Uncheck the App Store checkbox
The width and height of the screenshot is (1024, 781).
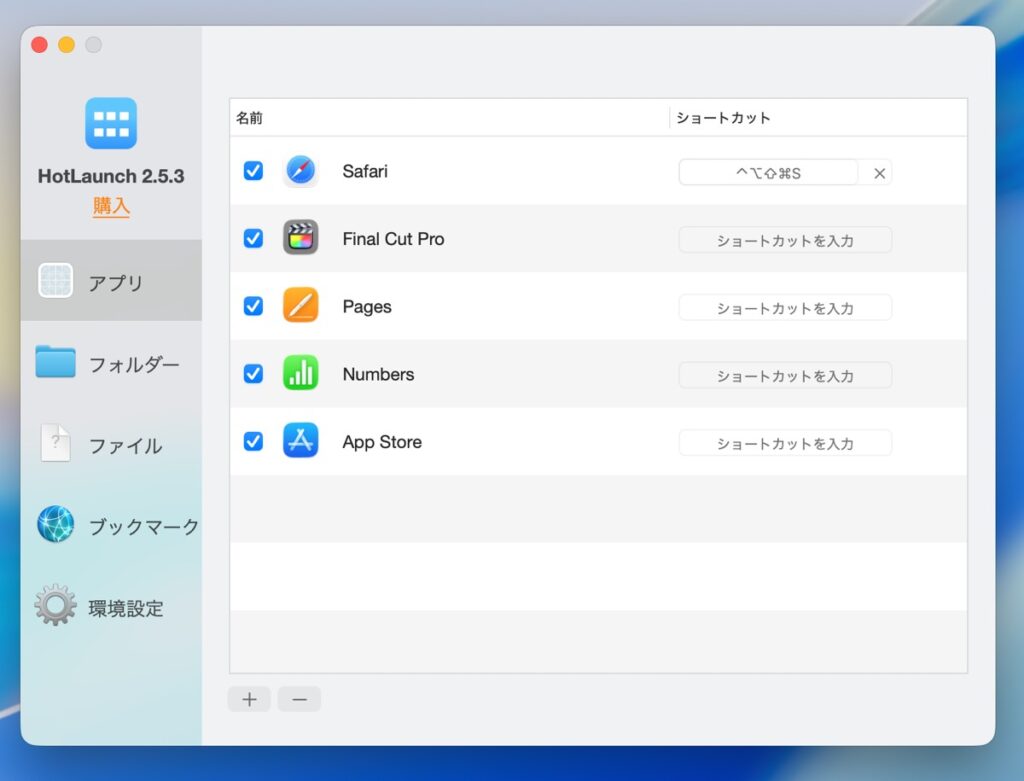(253, 441)
